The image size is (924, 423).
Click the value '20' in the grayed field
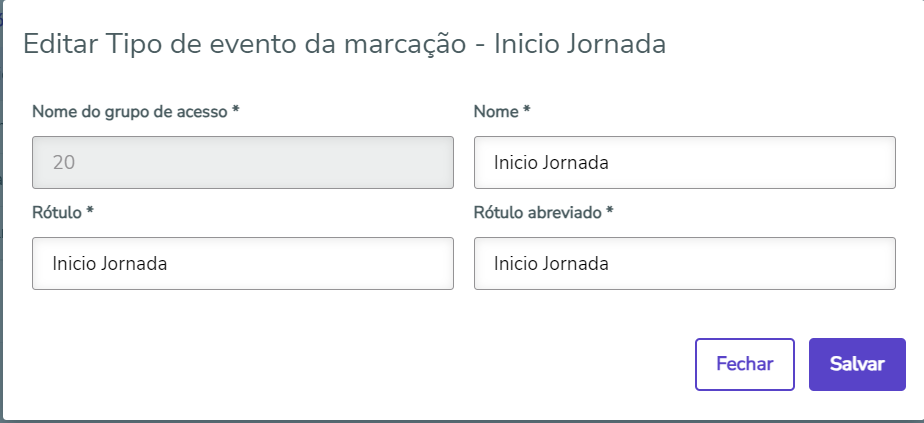click(64, 162)
